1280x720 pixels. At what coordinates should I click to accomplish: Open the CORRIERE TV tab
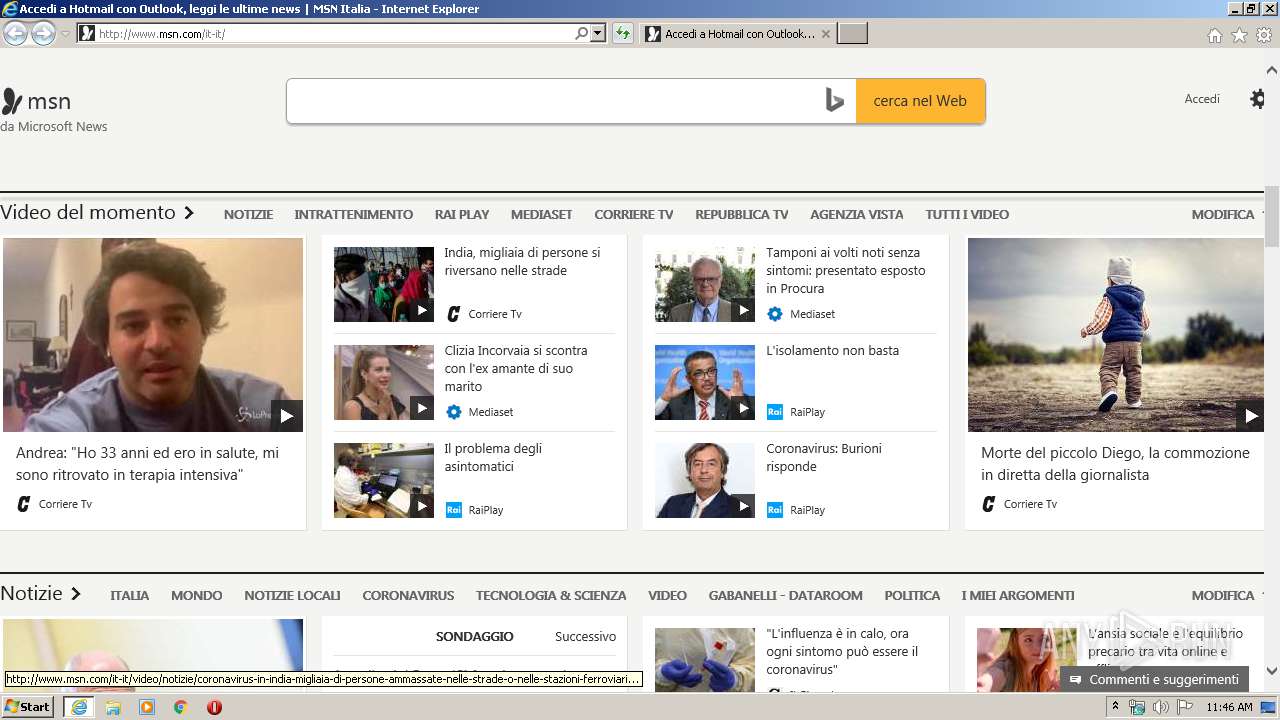[x=634, y=214]
